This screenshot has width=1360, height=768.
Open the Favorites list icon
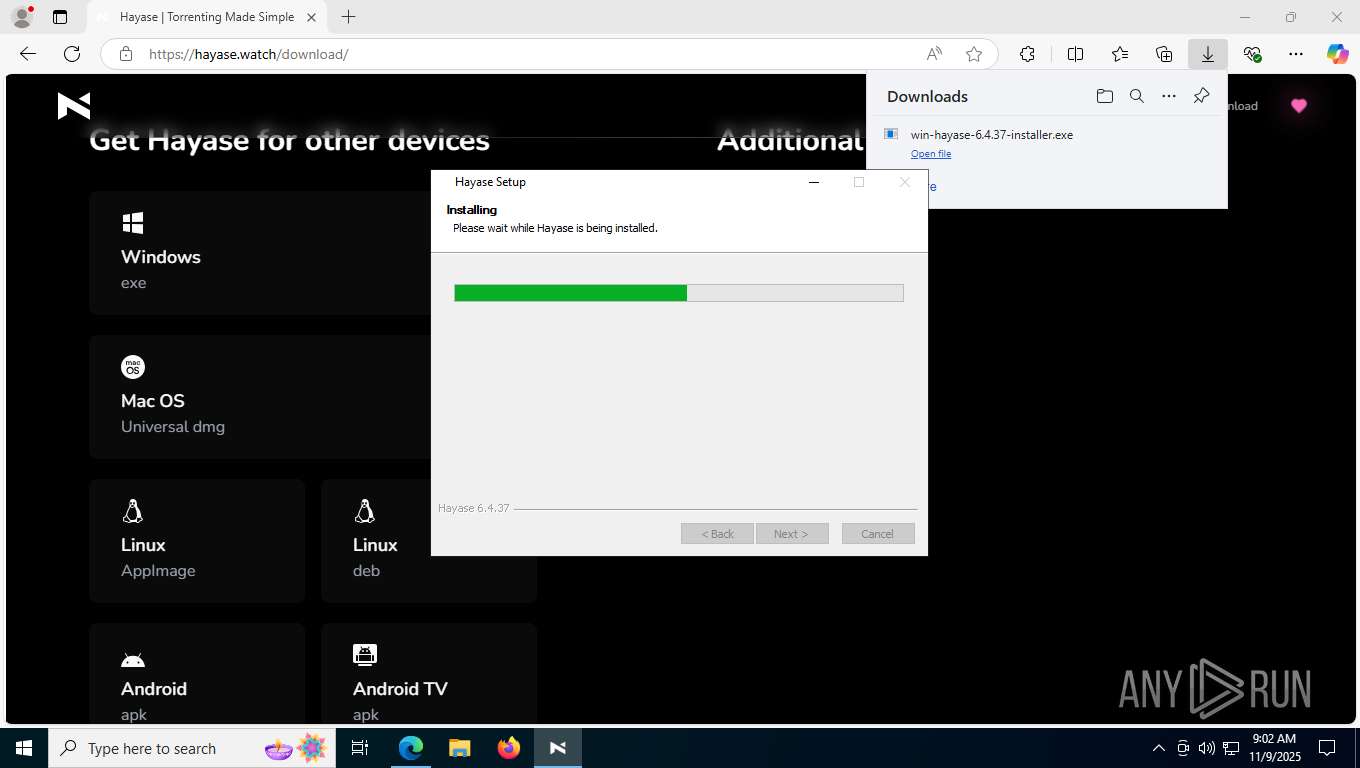coord(1120,54)
